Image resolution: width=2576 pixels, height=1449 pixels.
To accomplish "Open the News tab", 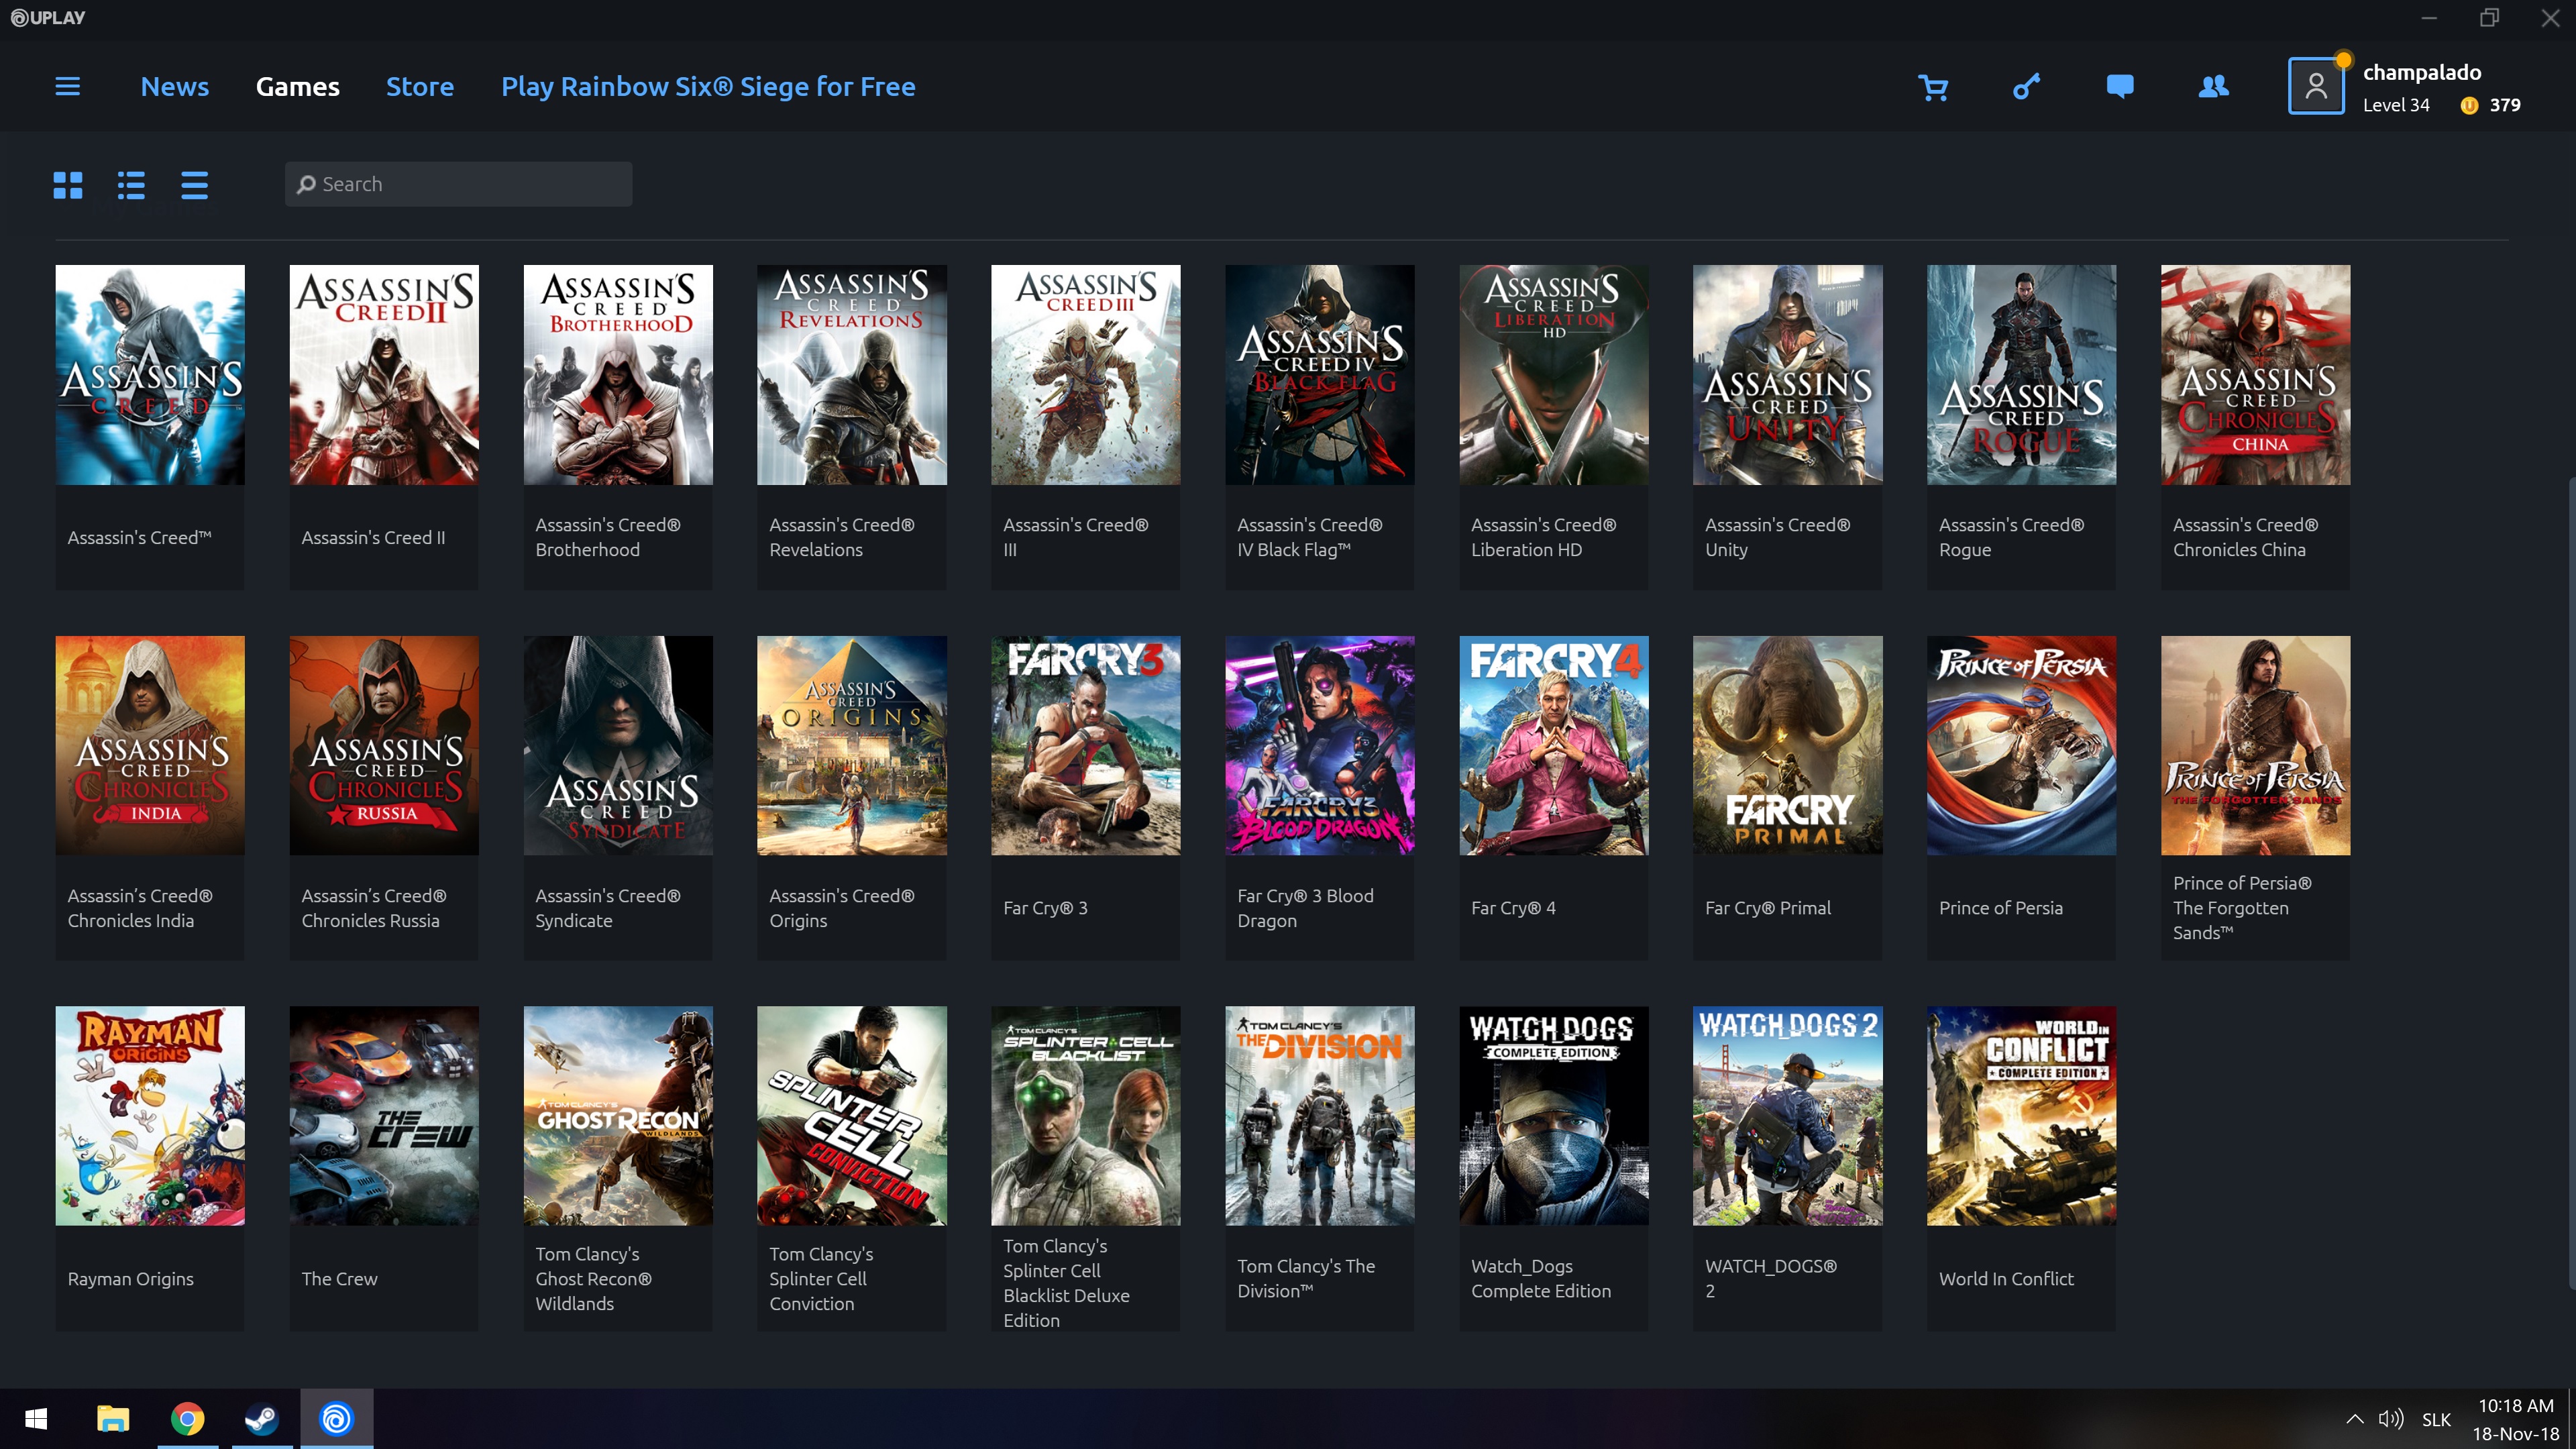I will pyautogui.click(x=174, y=87).
